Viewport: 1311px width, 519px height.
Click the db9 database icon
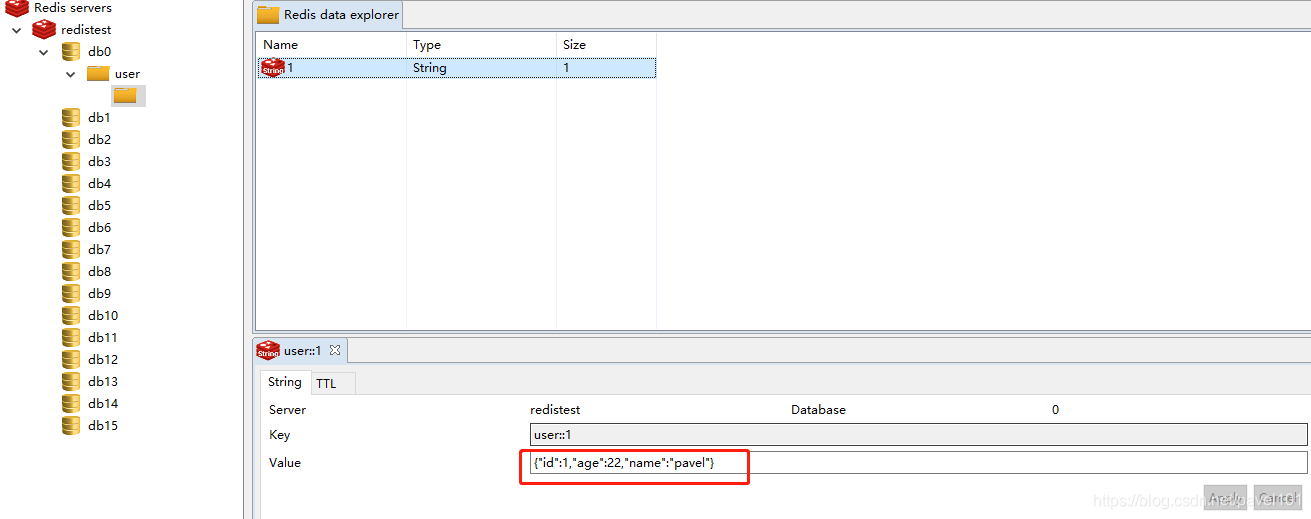[71, 293]
